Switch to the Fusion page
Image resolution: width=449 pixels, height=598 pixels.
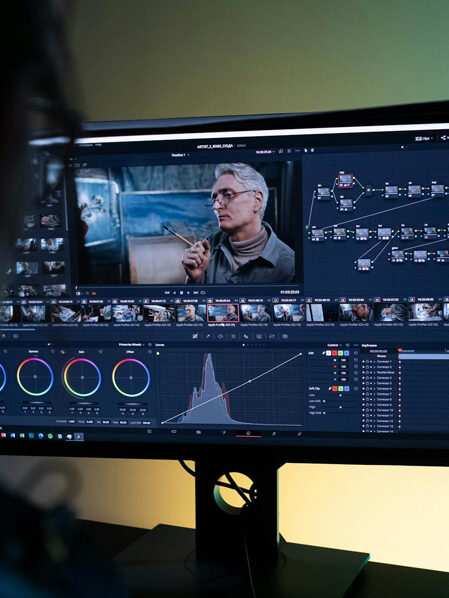[224, 432]
